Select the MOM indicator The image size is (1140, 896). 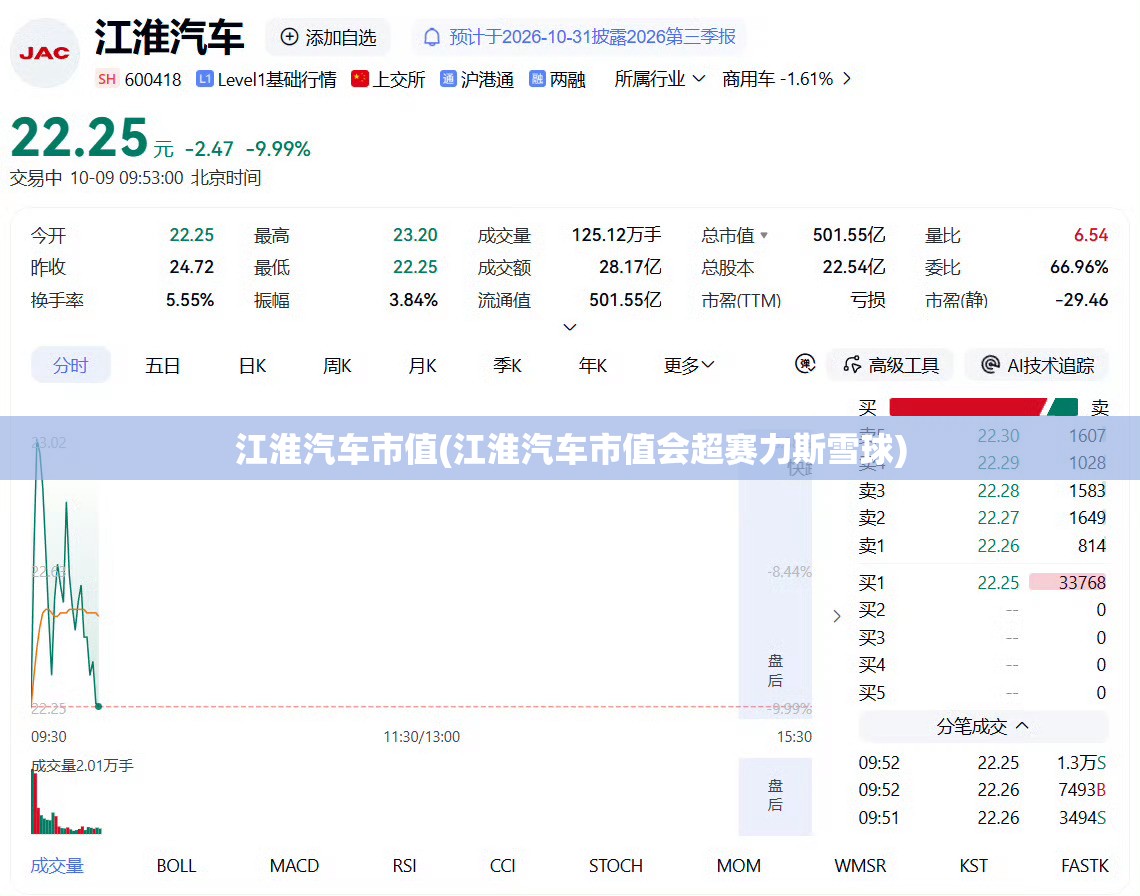pos(739,865)
